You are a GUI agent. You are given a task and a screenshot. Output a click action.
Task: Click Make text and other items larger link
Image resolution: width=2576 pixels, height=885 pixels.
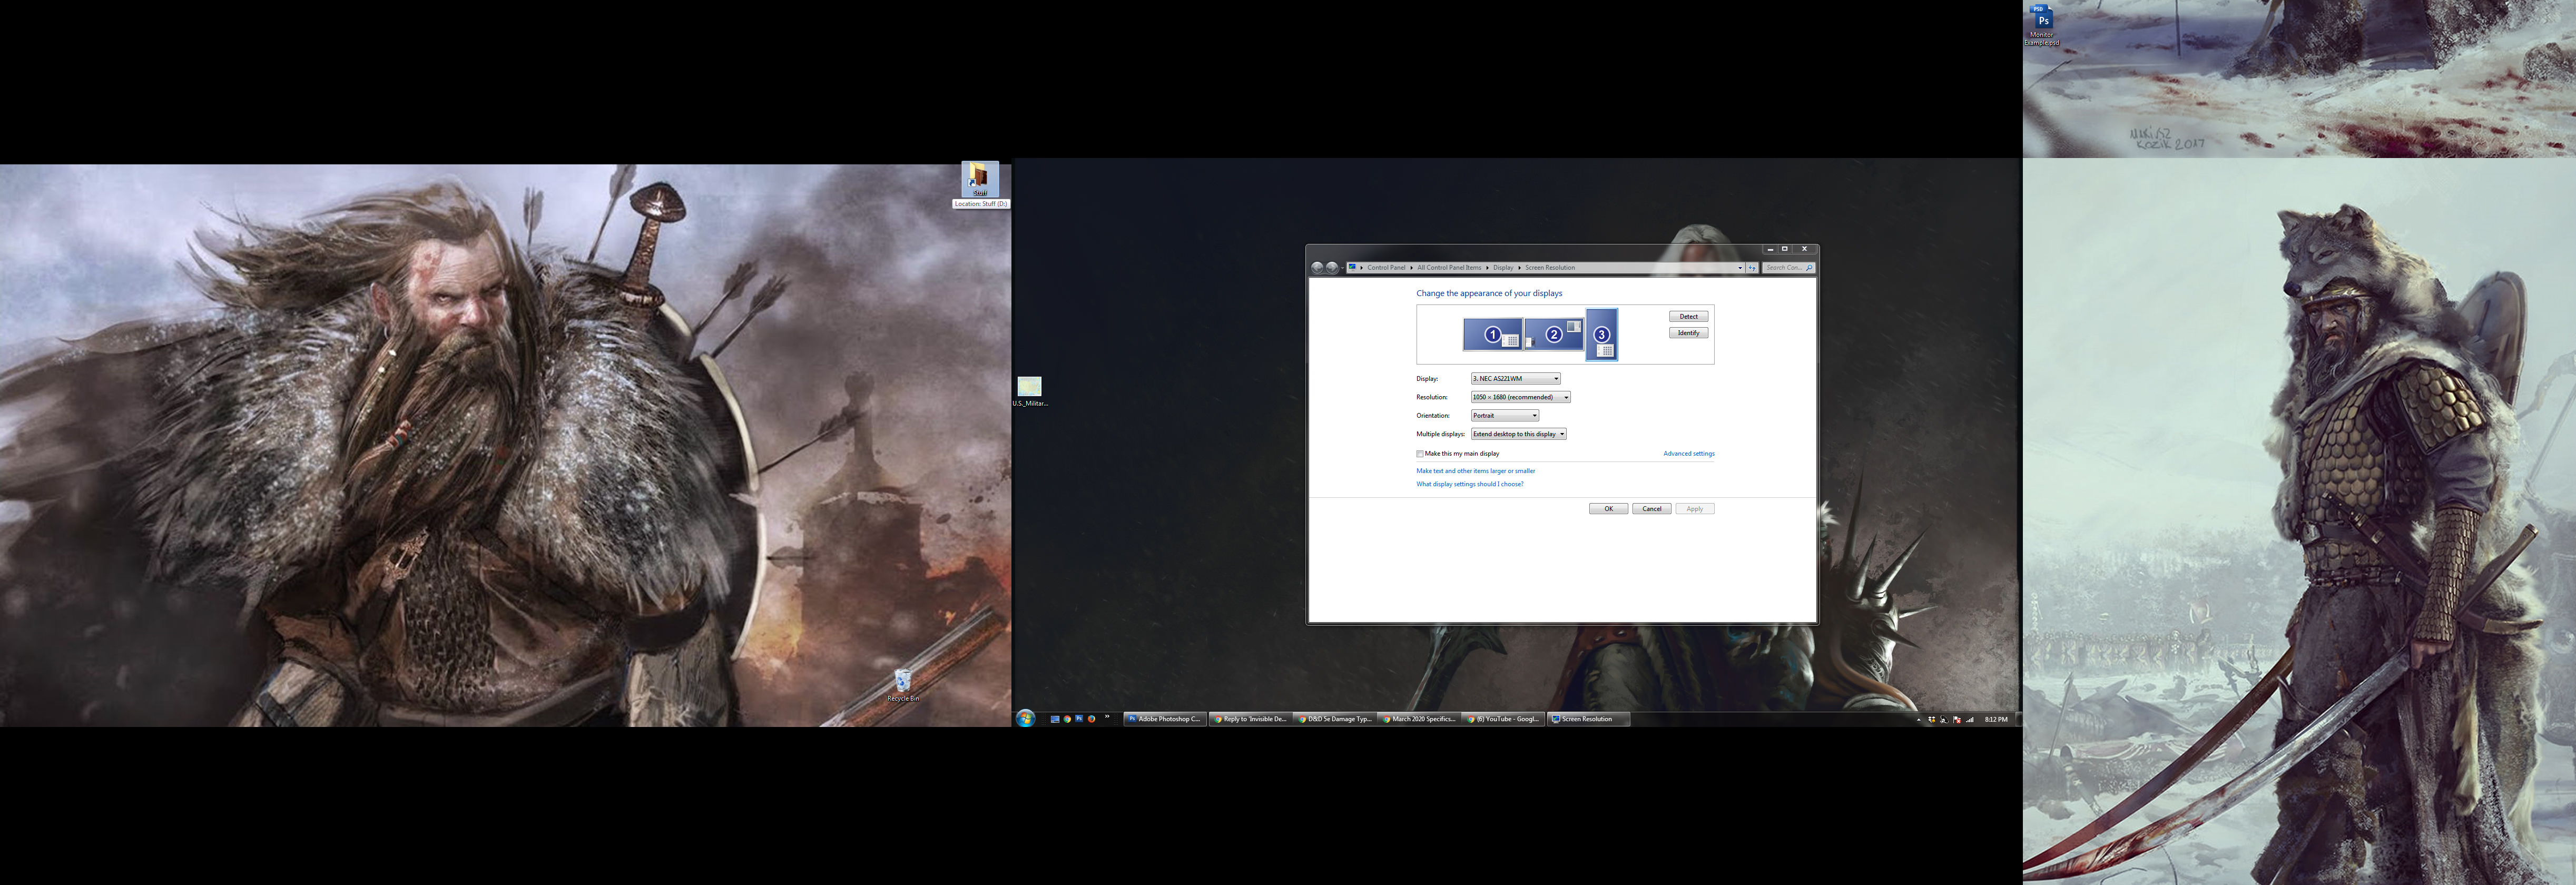pos(1475,471)
